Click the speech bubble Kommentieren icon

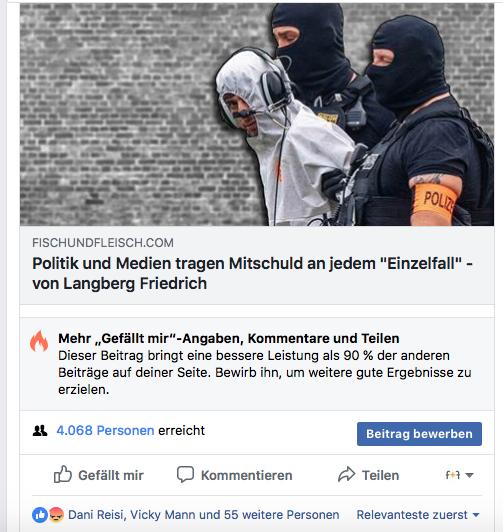tap(185, 474)
